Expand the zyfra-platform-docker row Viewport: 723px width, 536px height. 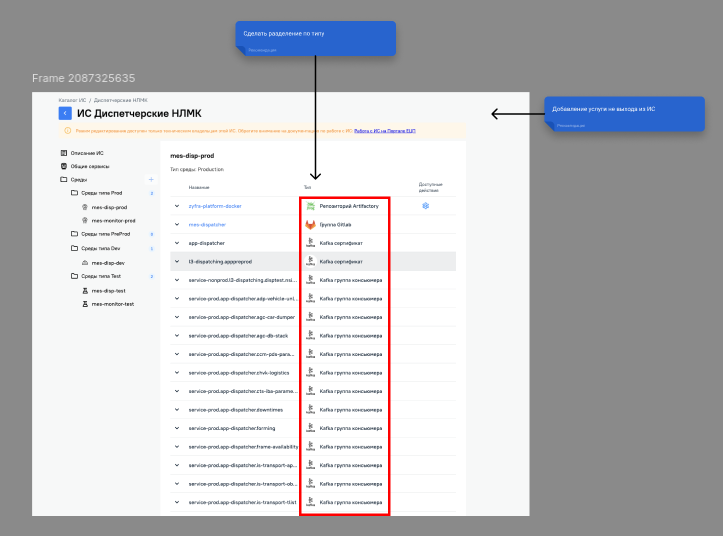pyautogui.click(x=177, y=206)
